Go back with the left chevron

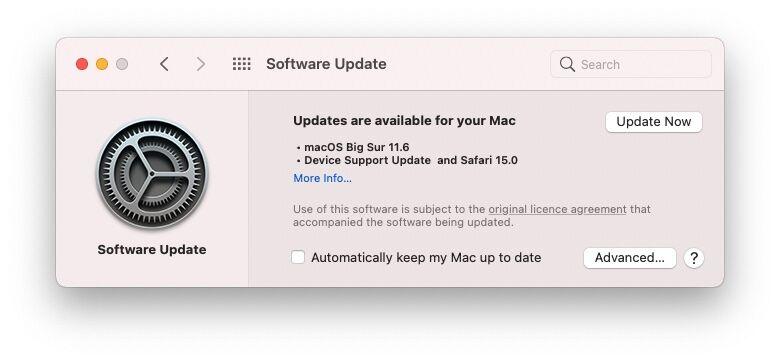point(164,64)
